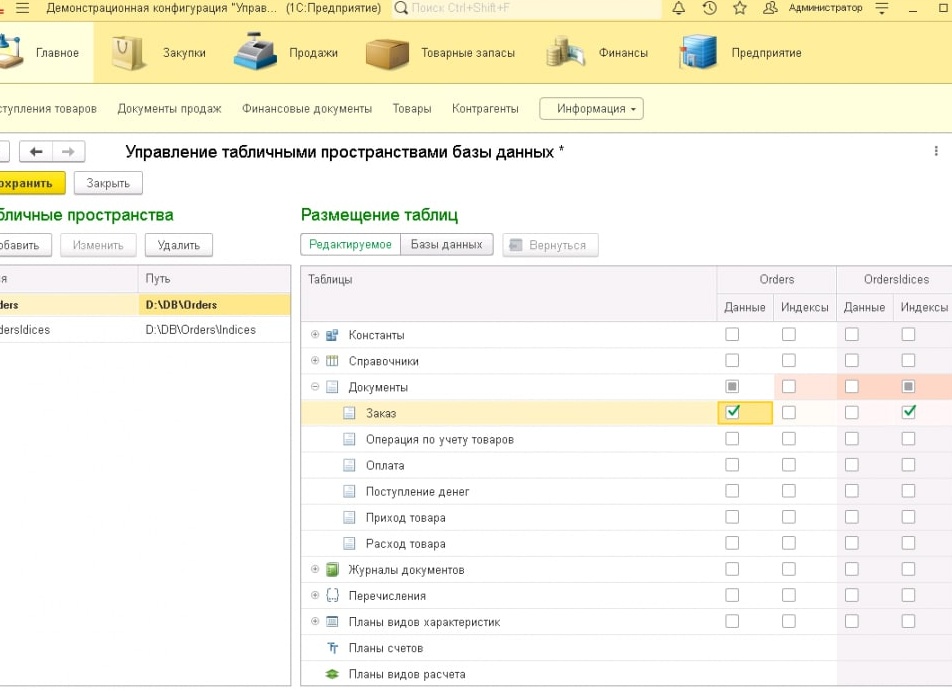
Task: Open Финансовые документы command
Action: [307, 109]
